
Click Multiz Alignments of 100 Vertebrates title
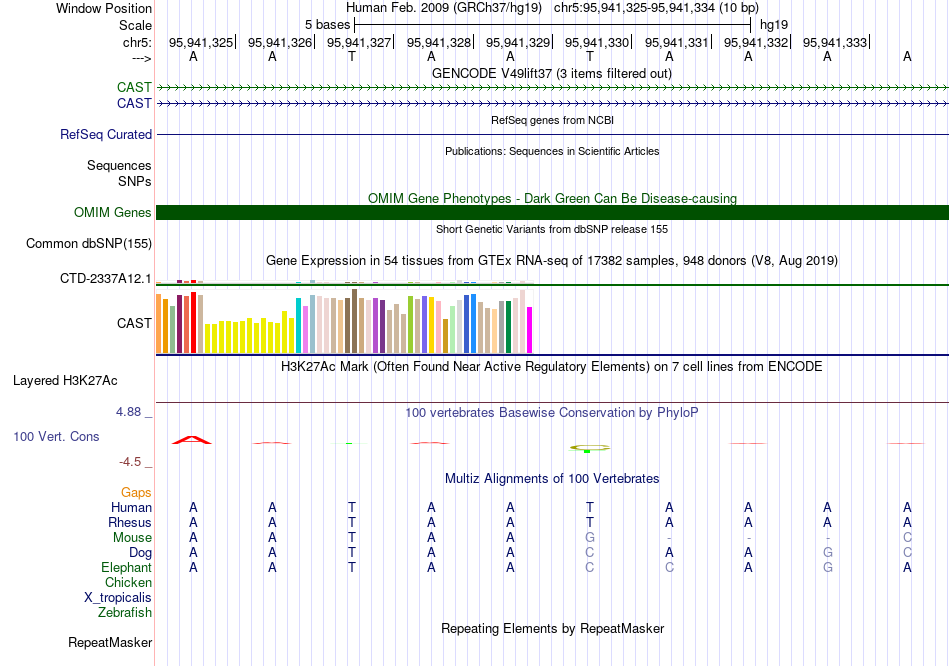pyautogui.click(x=552, y=479)
